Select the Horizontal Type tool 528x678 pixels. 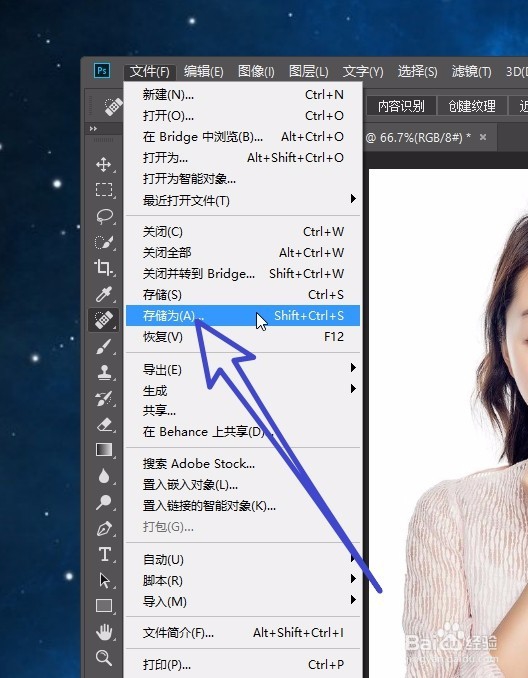coord(104,554)
